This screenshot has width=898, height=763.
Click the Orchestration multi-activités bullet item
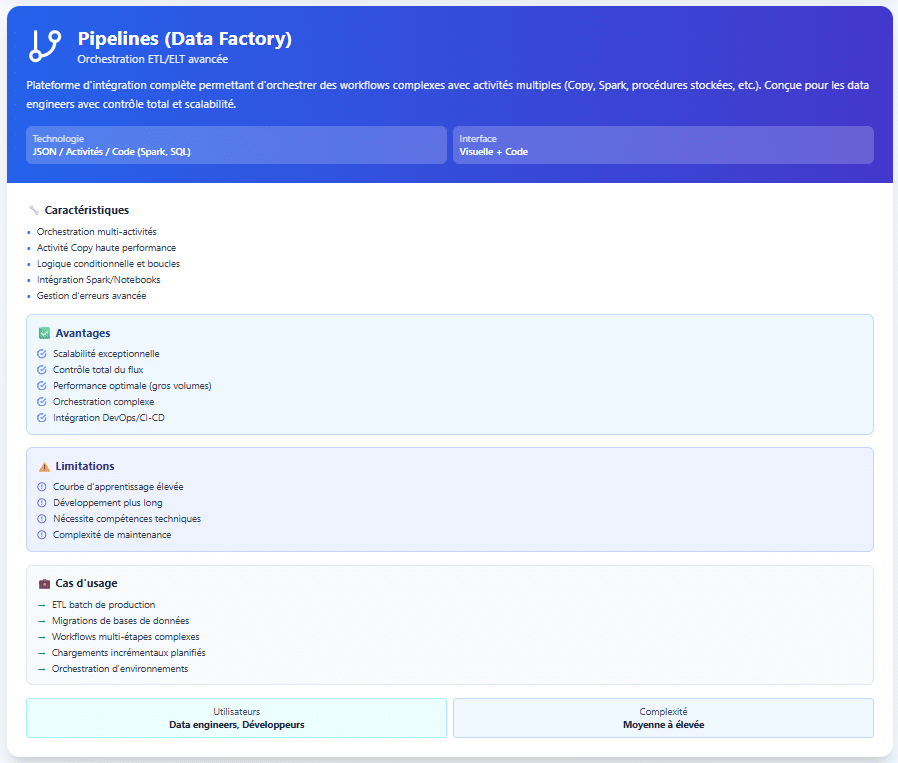pyautogui.click(x=97, y=232)
